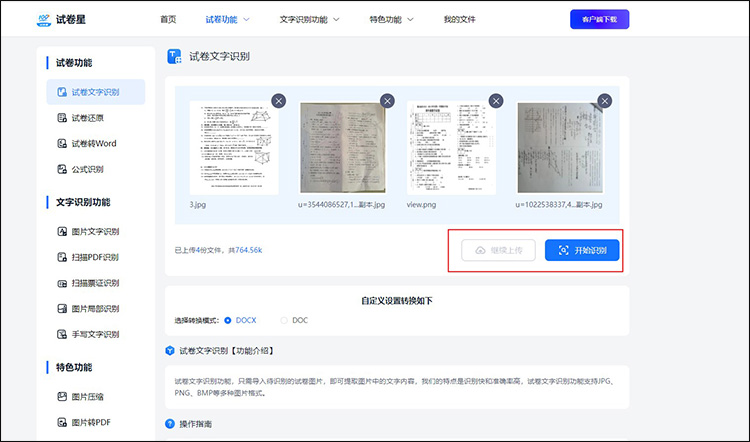Open 试卷转Word sidebar icon
Viewport: 750px width, 442px height.
click(x=62, y=144)
